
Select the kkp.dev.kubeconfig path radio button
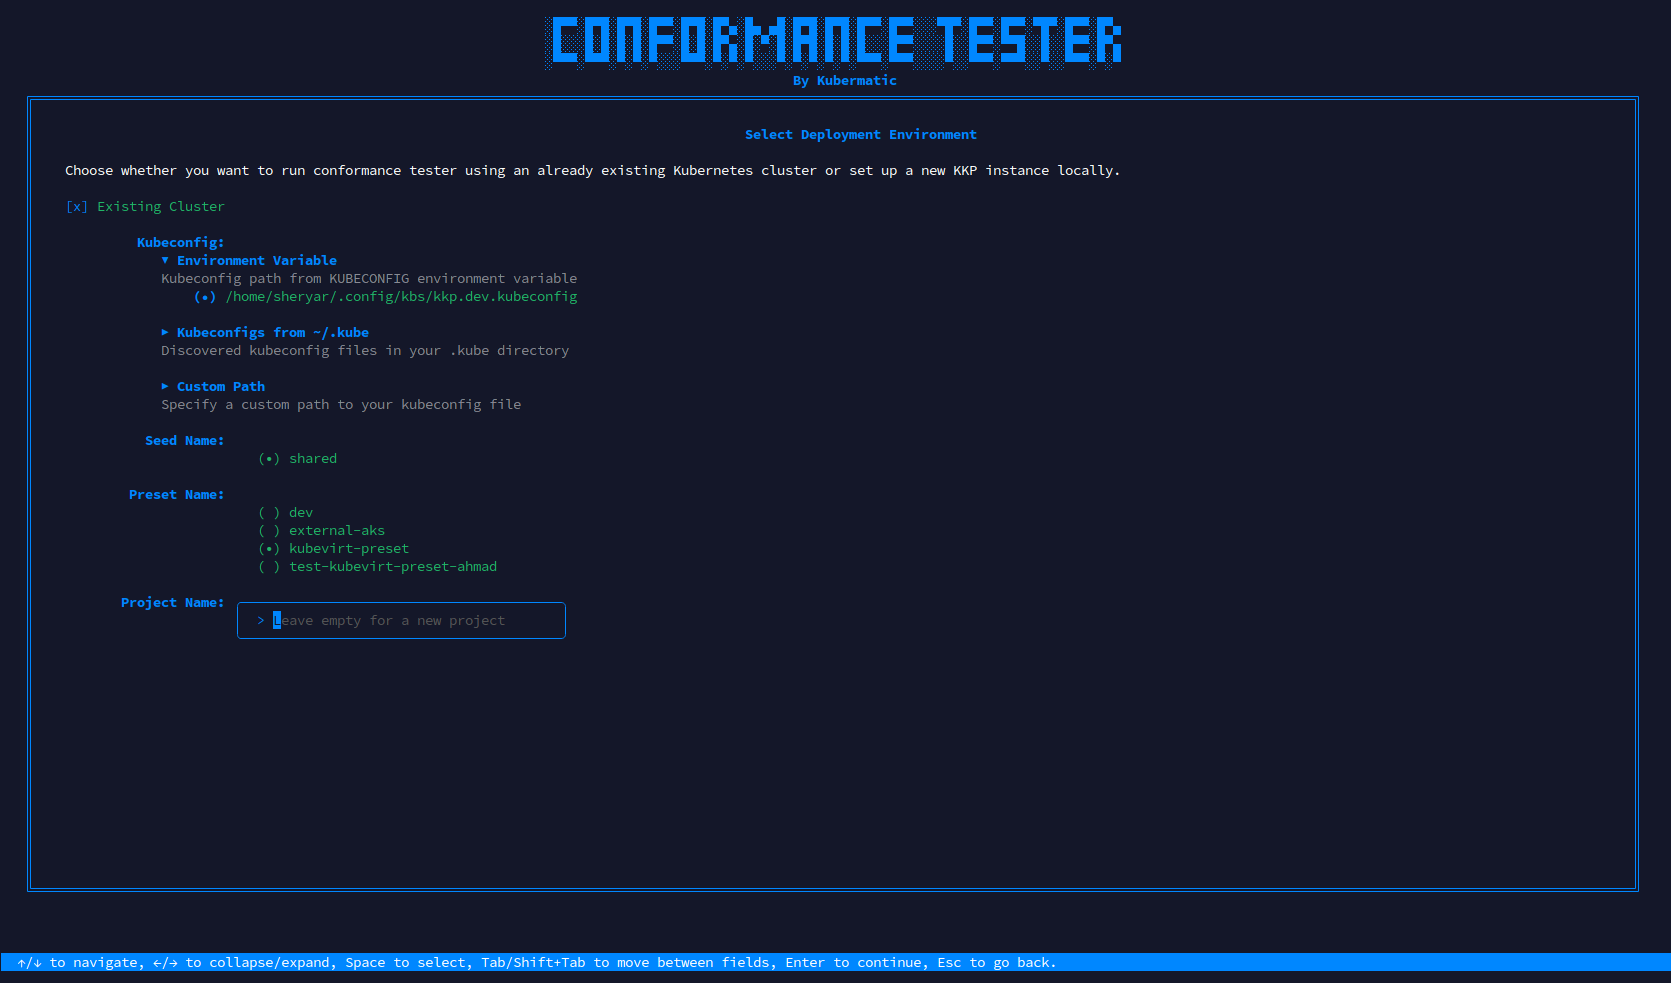[205, 297]
